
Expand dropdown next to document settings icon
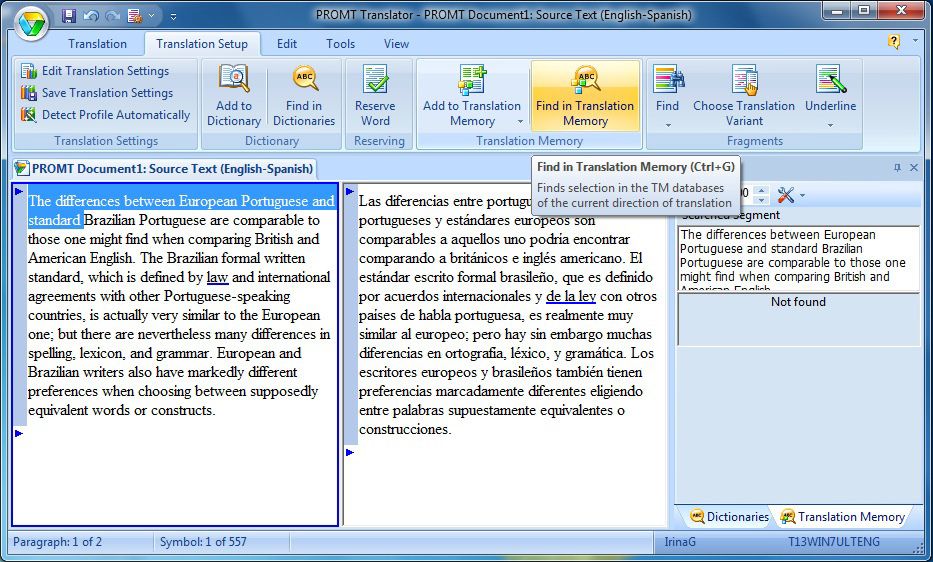pos(151,17)
